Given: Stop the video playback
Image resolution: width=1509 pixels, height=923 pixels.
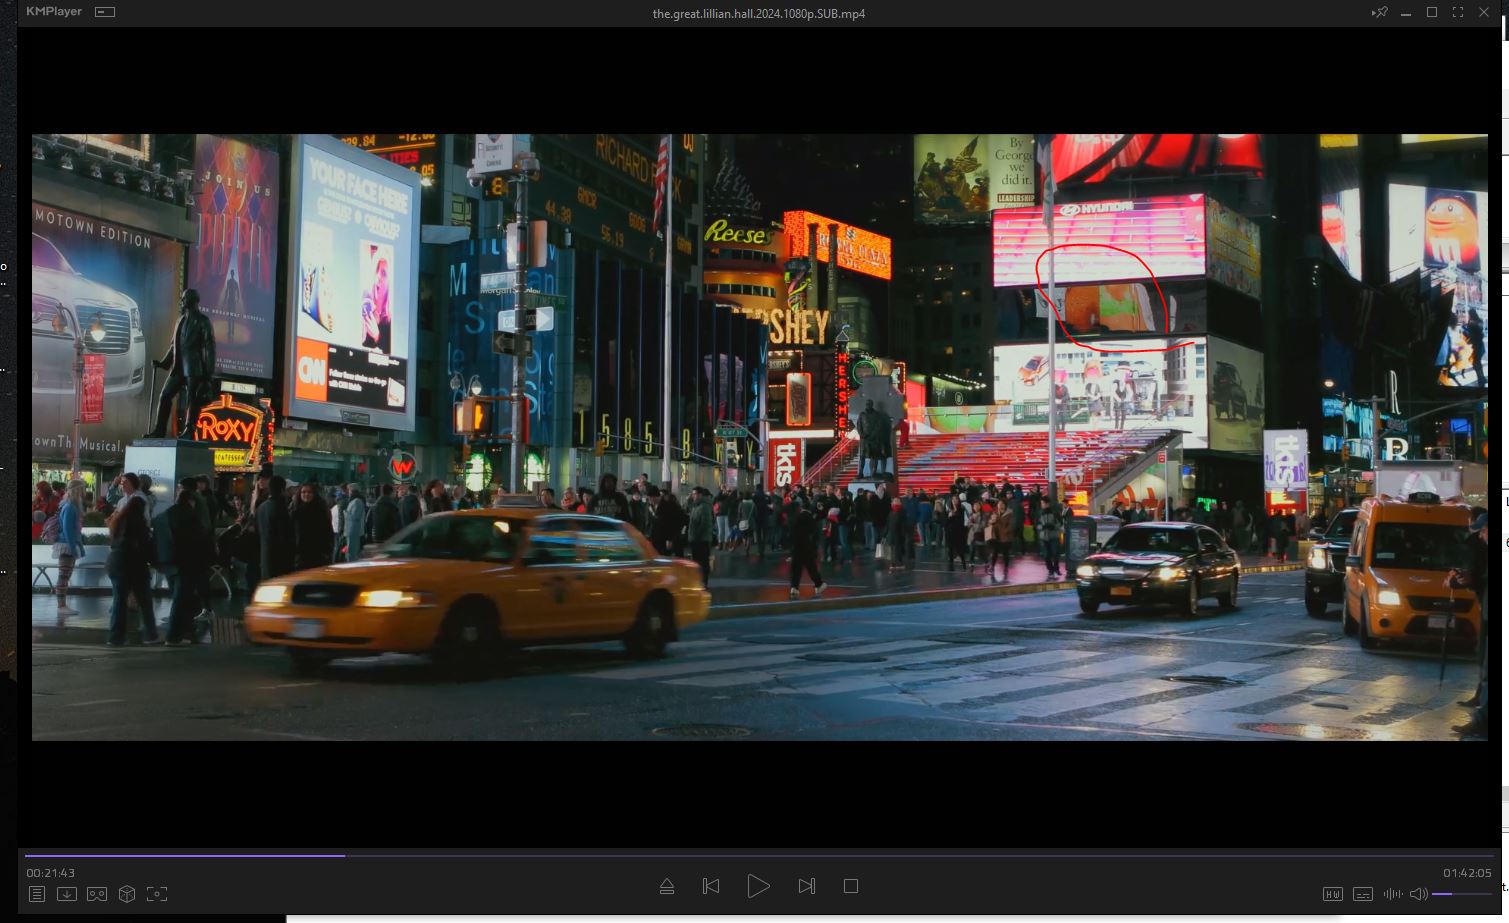Looking at the screenshot, I should (851, 886).
